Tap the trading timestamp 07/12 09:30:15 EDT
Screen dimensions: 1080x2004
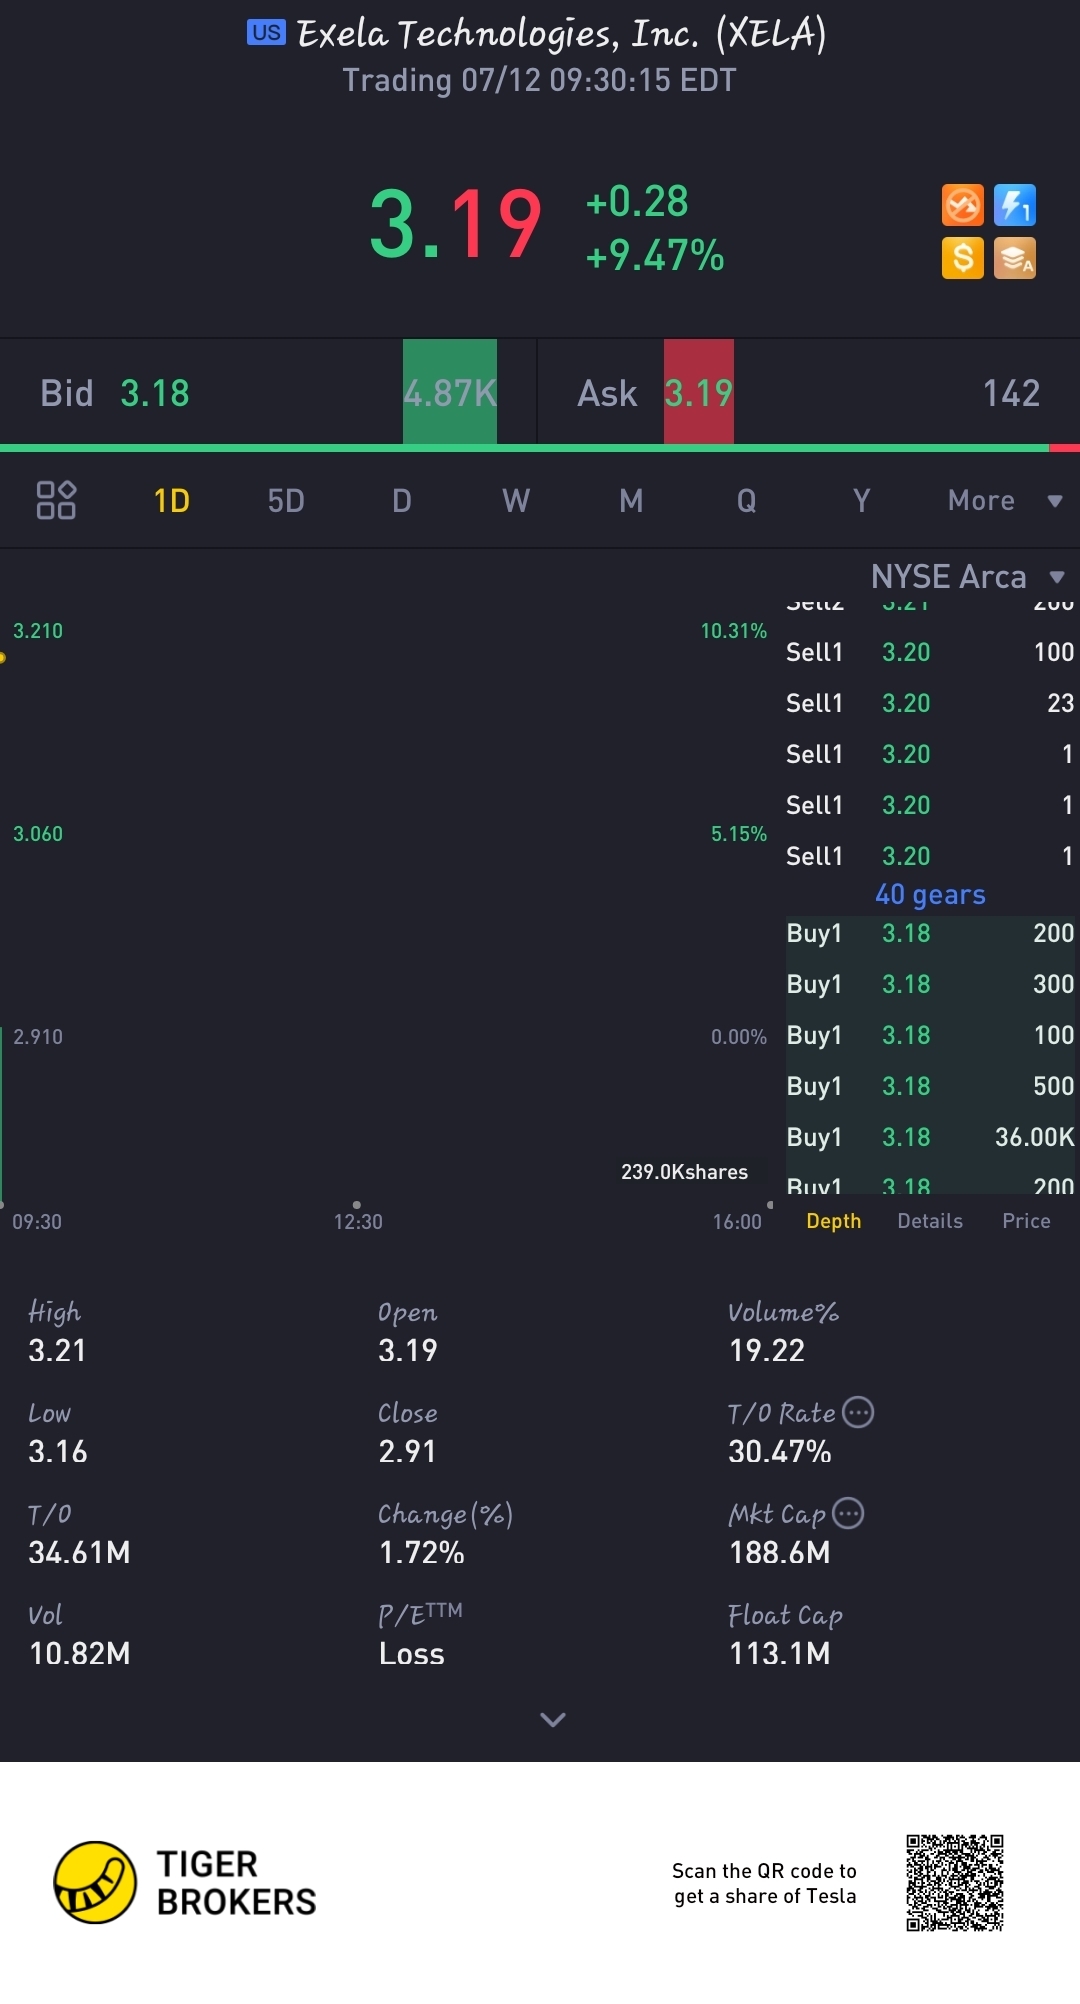tap(540, 80)
